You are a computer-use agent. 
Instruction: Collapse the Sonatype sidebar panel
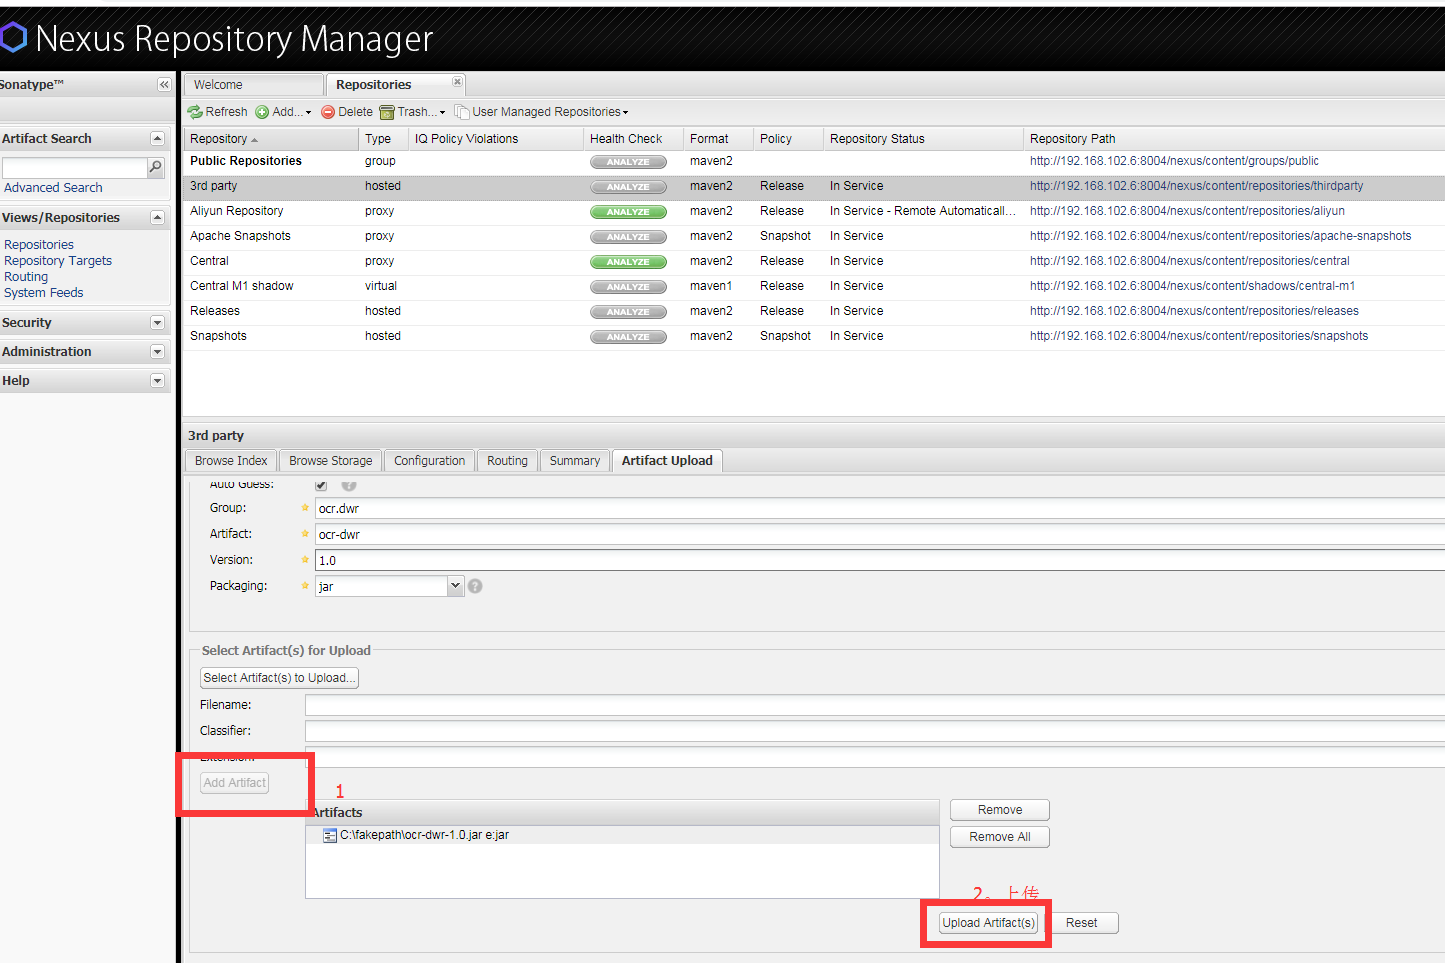pos(164,85)
